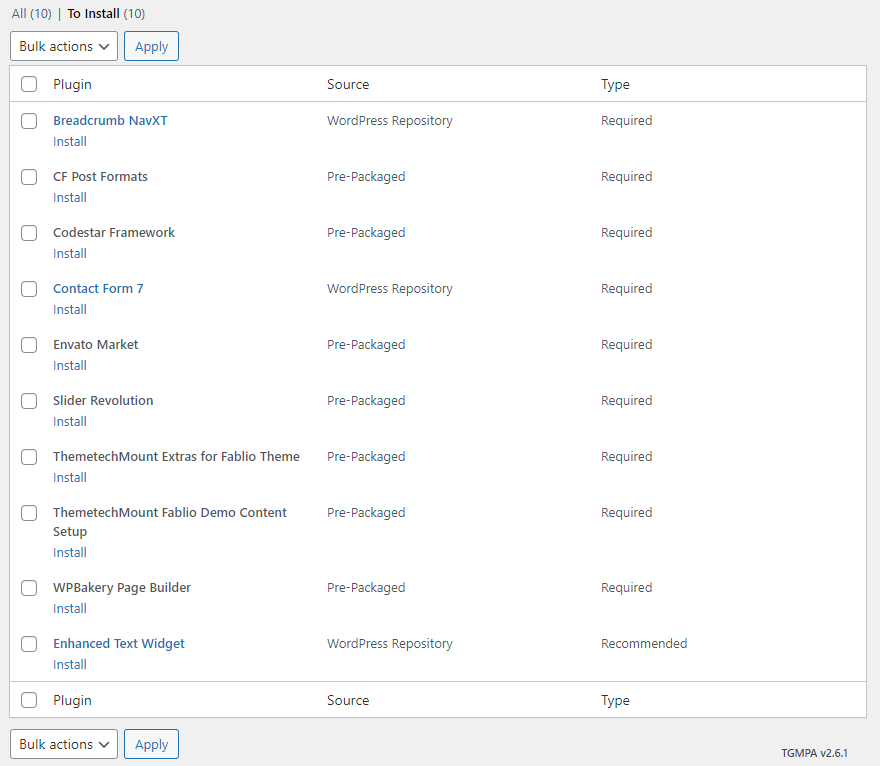880x766 pixels.
Task: Open the Enhanced Text Widget link
Action: (x=118, y=644)
